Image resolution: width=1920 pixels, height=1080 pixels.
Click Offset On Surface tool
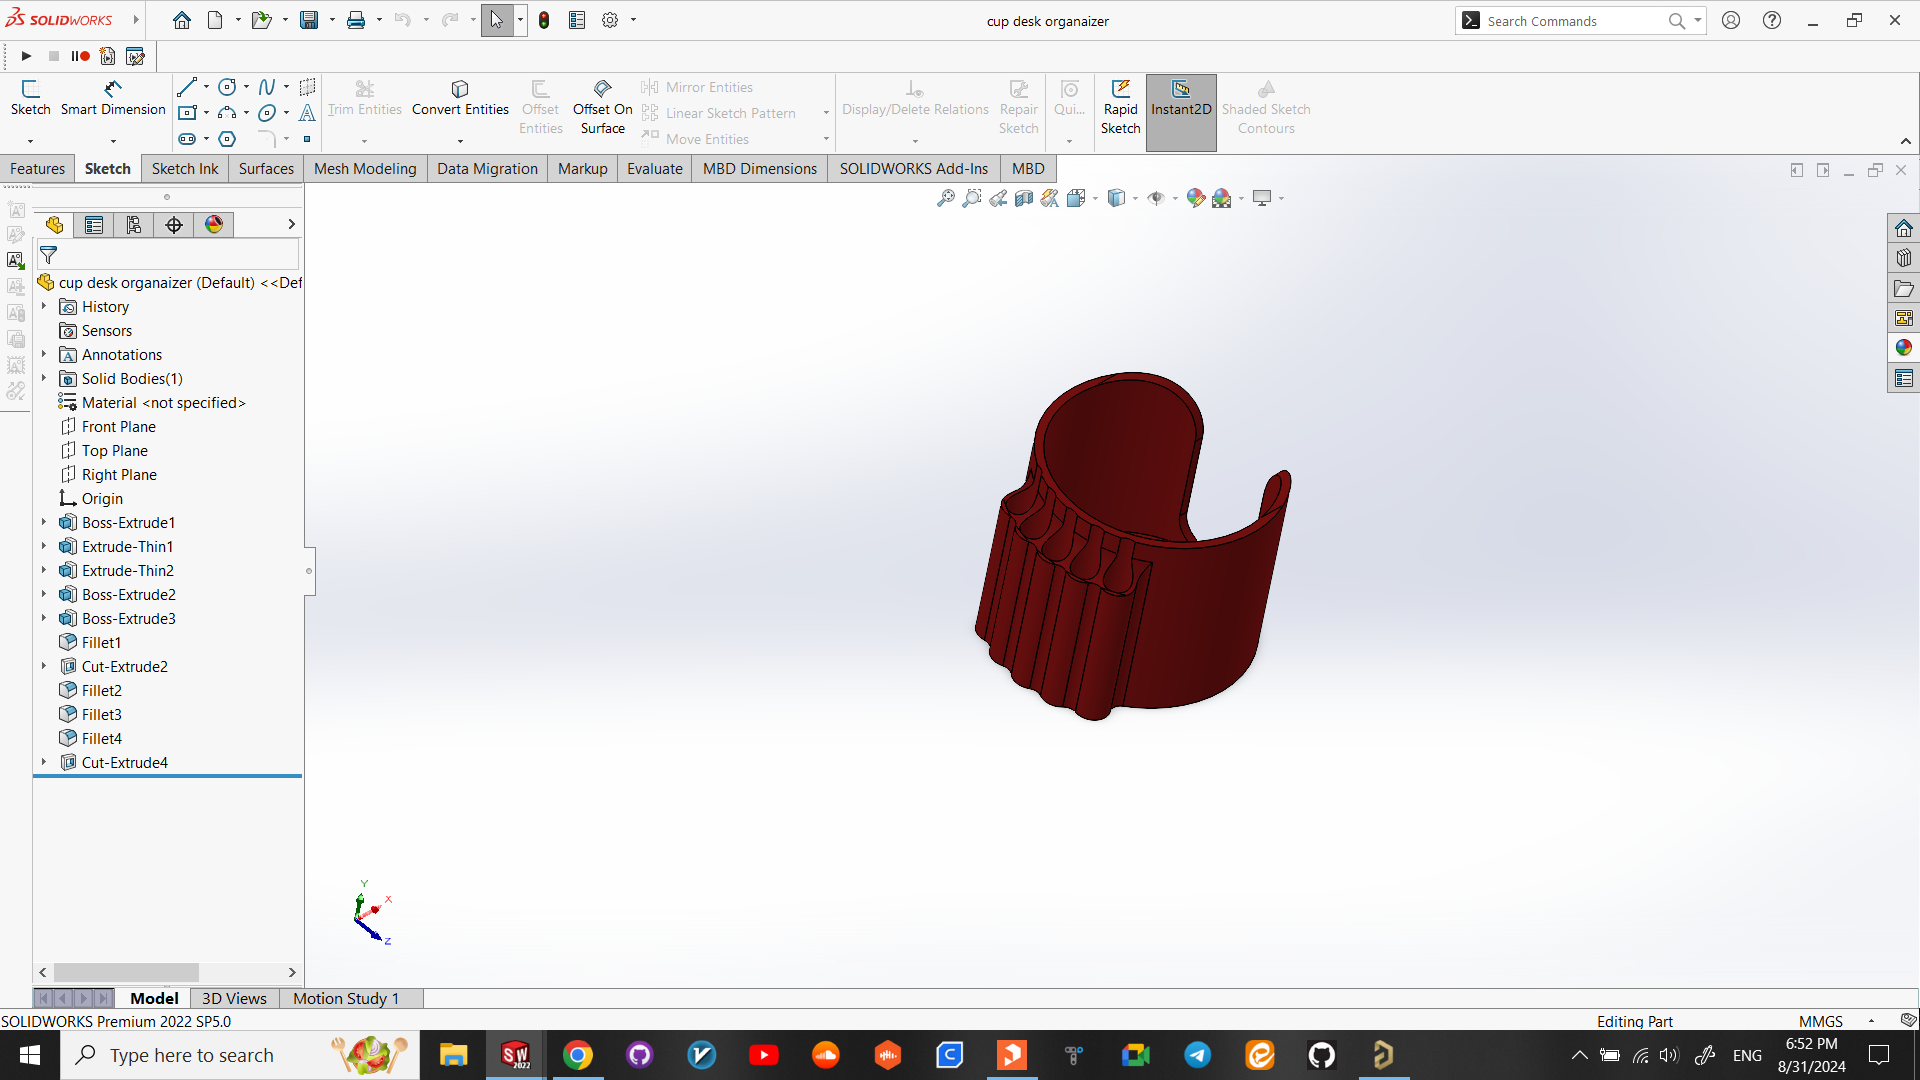pyautogui.click(x=602, y=107)
